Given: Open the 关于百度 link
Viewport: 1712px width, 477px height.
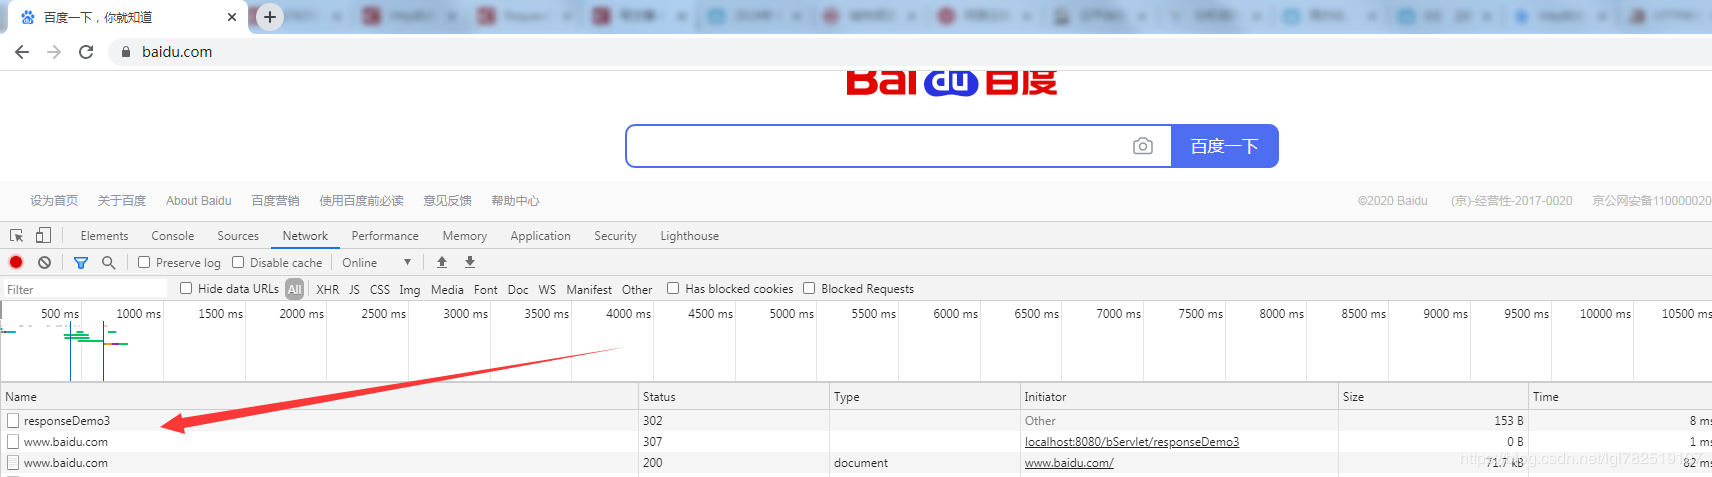Looking at the screenshot, I should click(x=122, y=201).
